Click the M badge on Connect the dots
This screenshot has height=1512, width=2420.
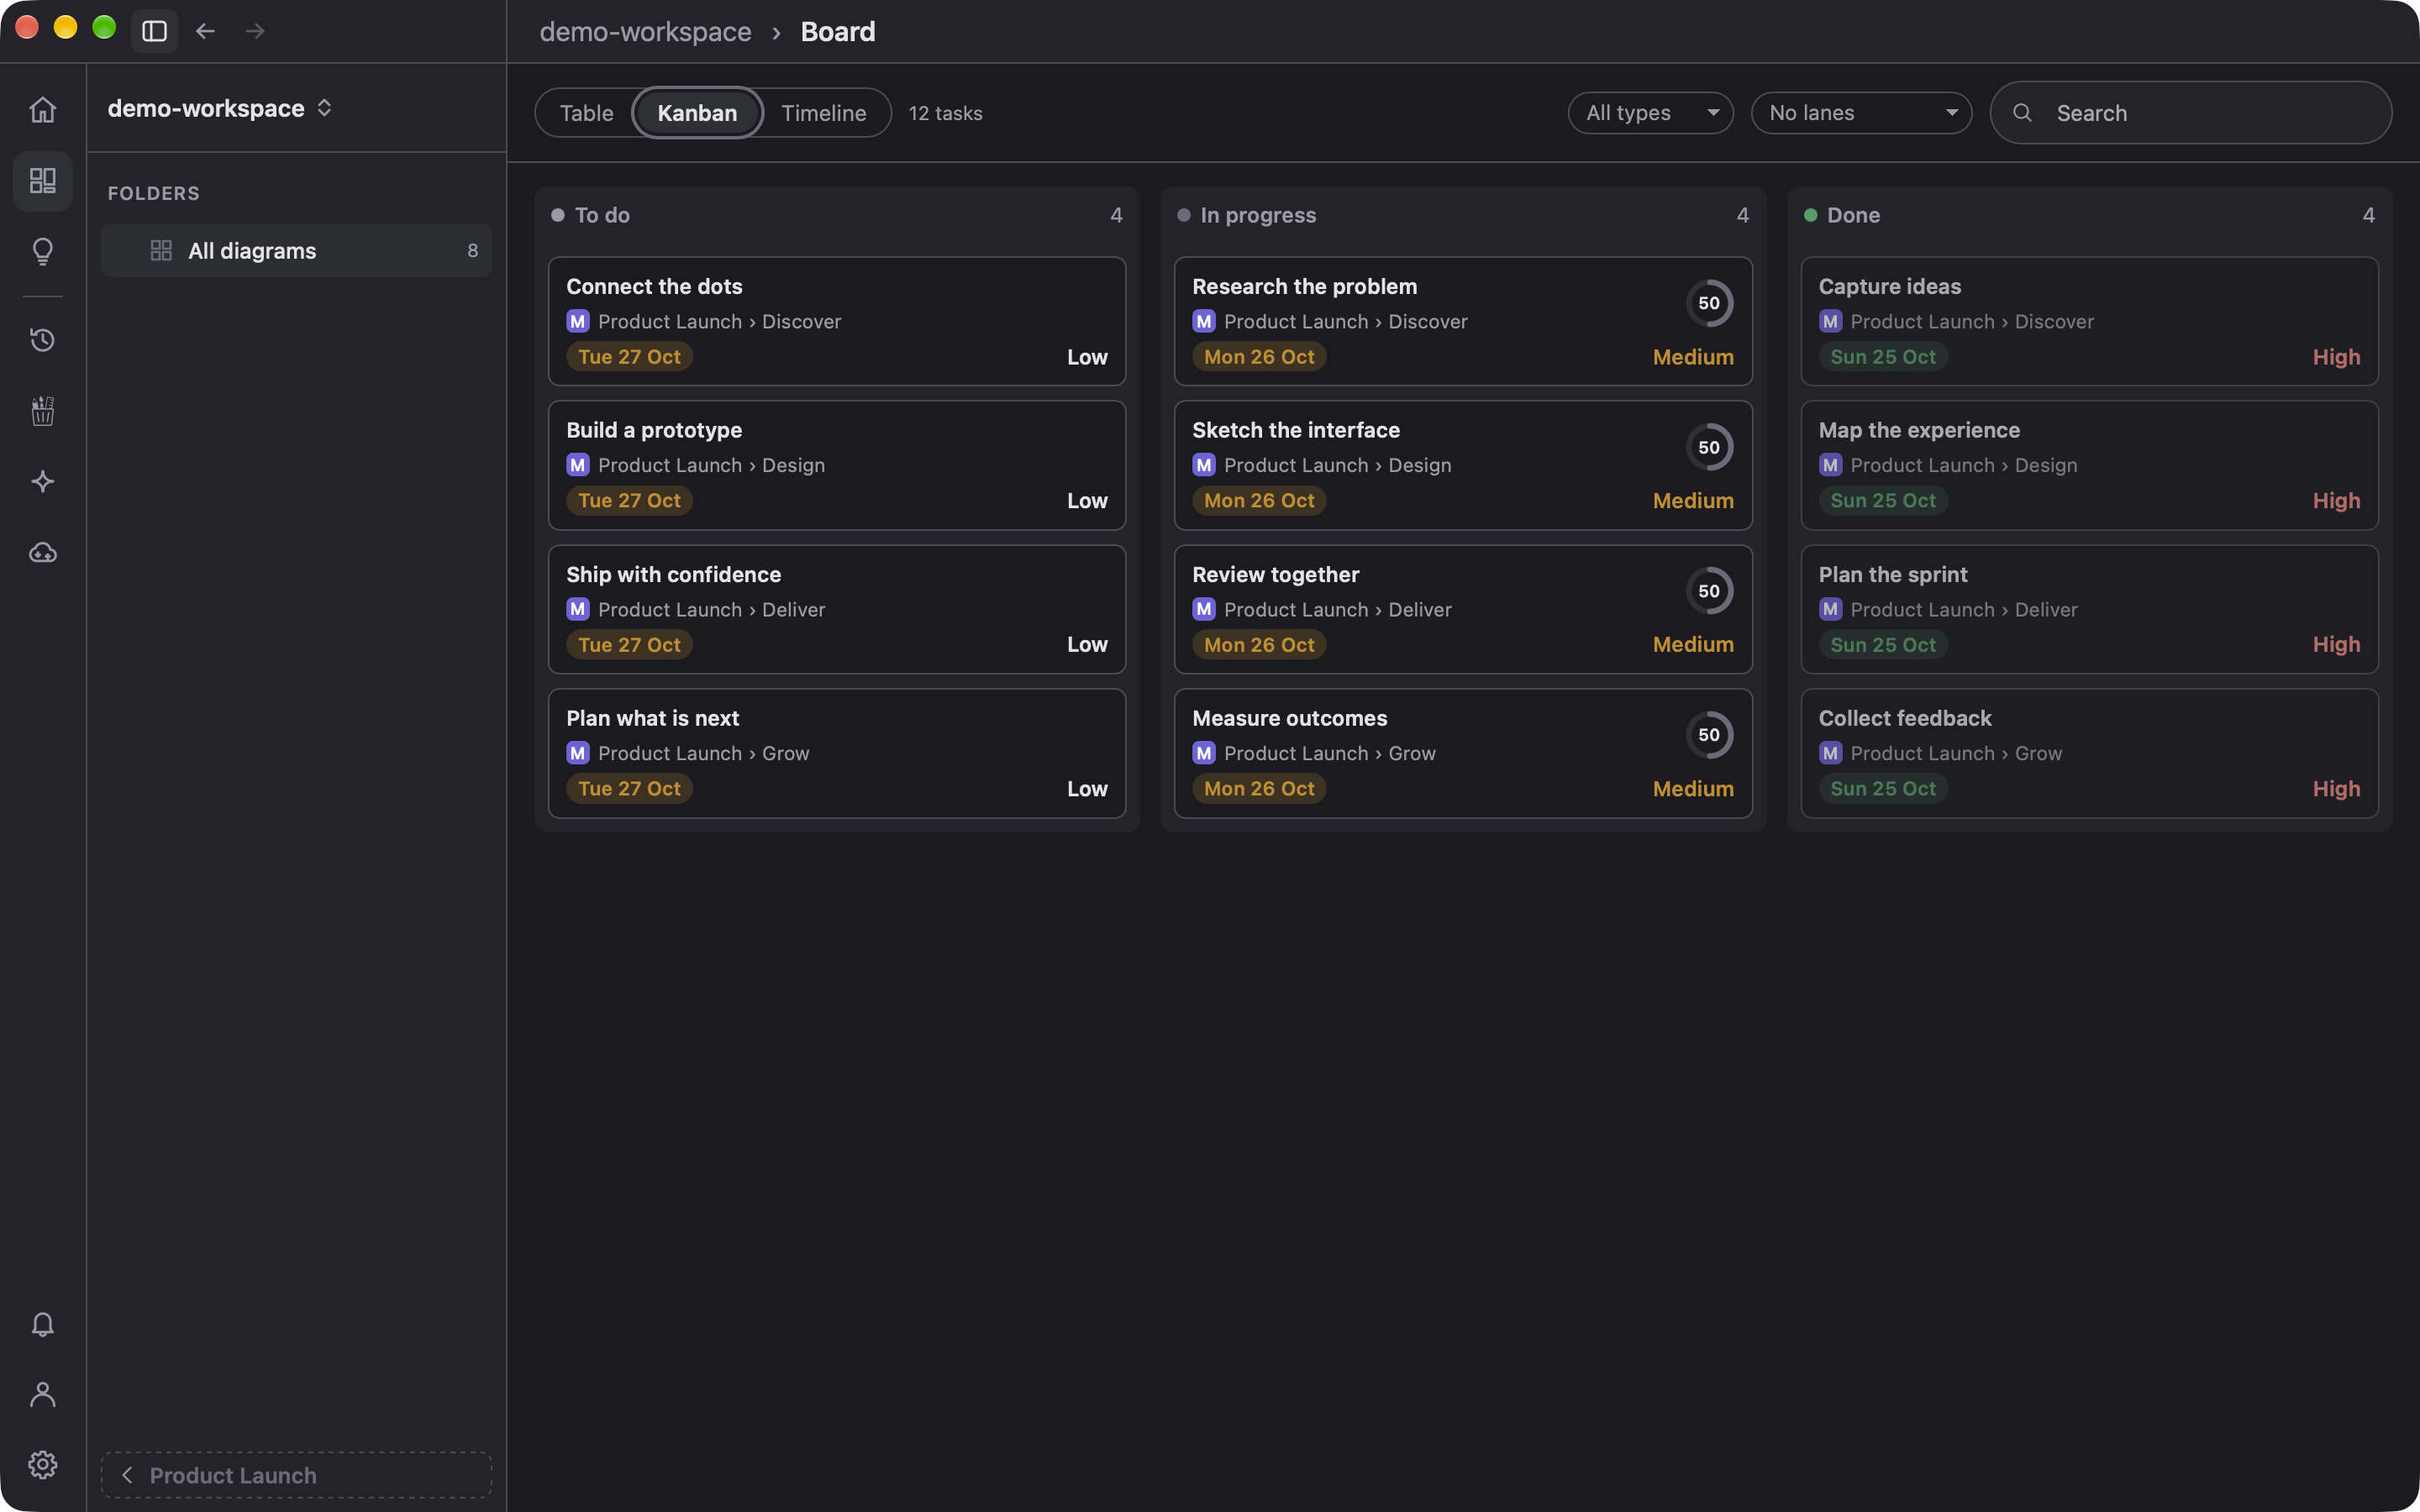click(578, 321)
